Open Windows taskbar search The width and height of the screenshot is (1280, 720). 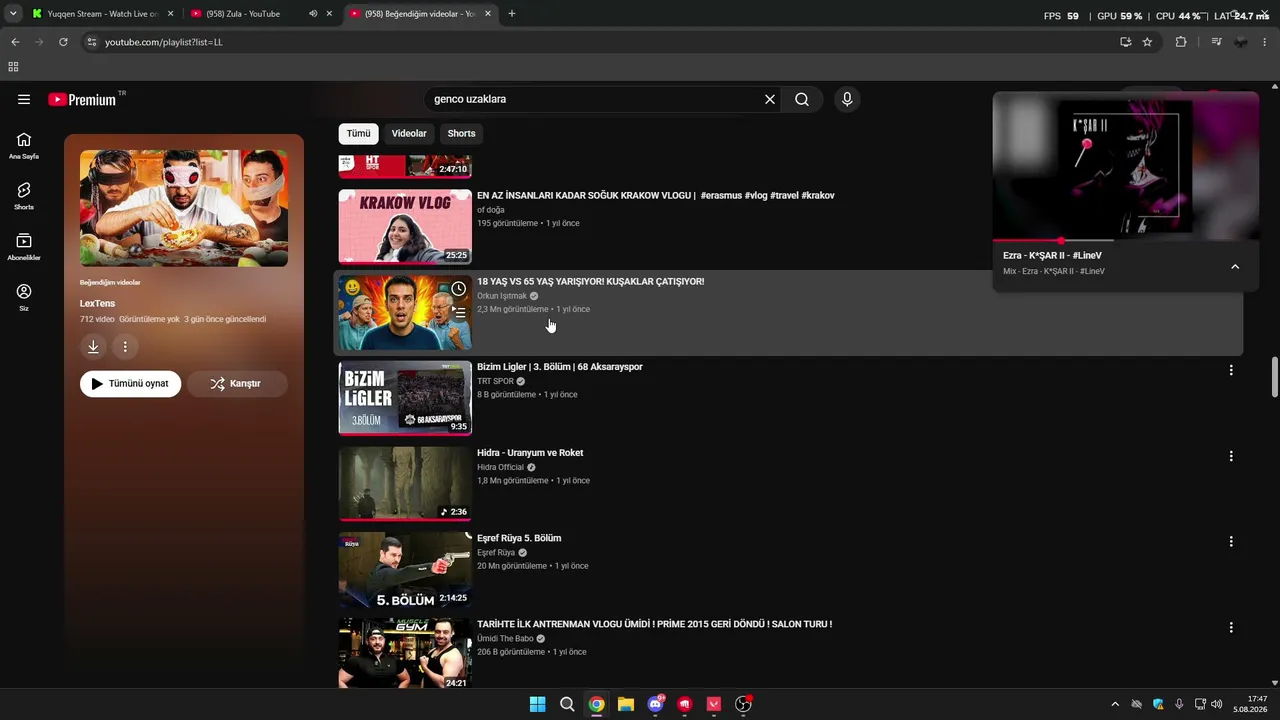567,704
